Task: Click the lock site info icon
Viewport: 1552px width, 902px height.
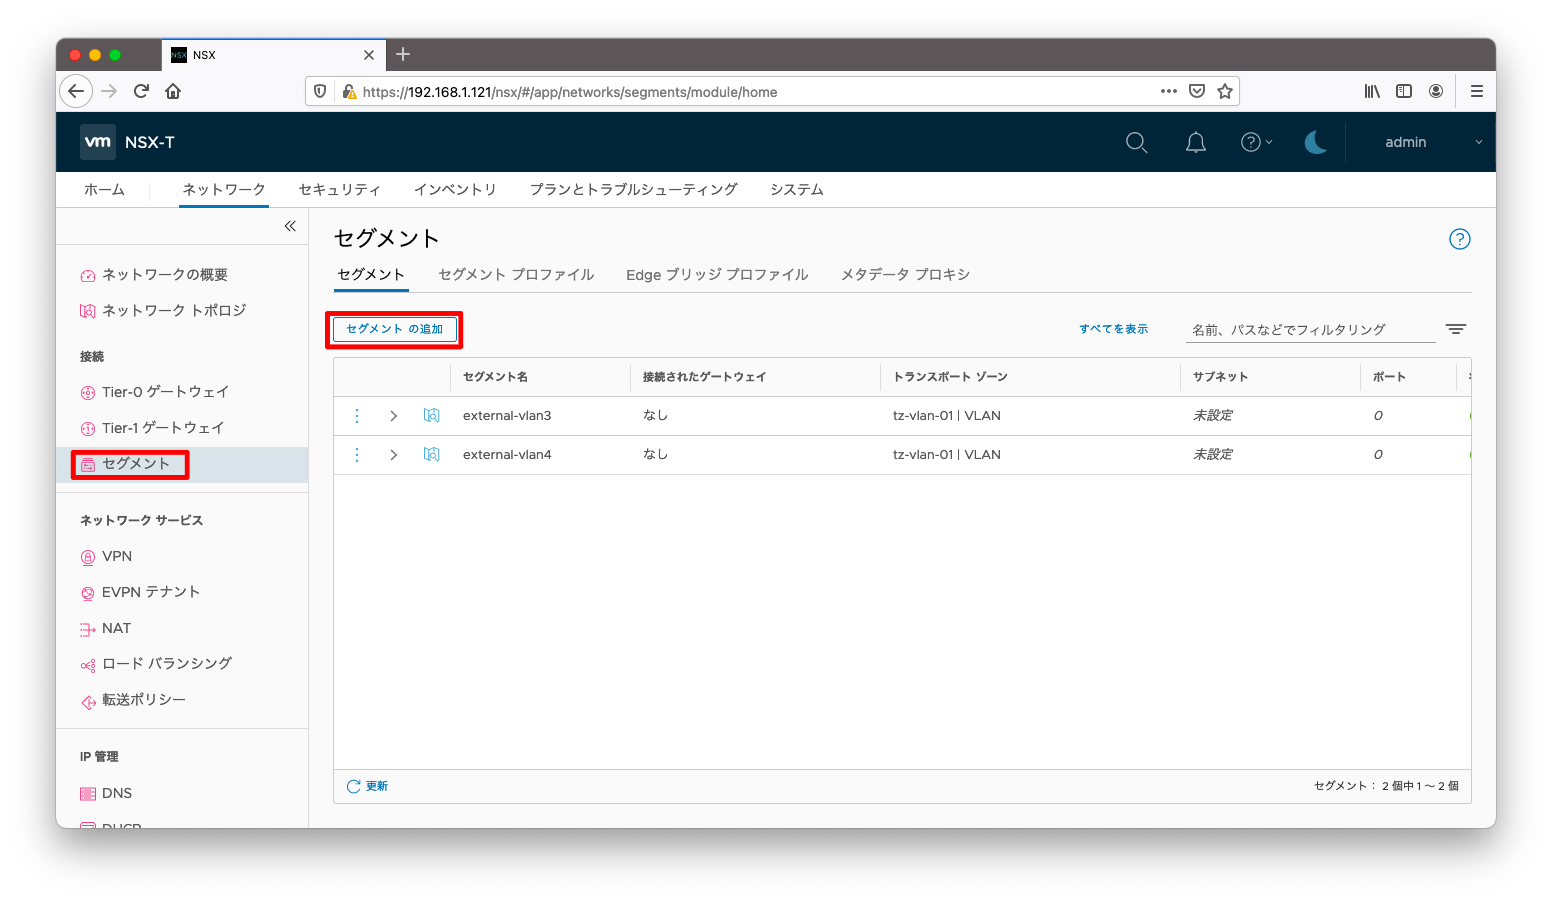Action: click(349, 91)
